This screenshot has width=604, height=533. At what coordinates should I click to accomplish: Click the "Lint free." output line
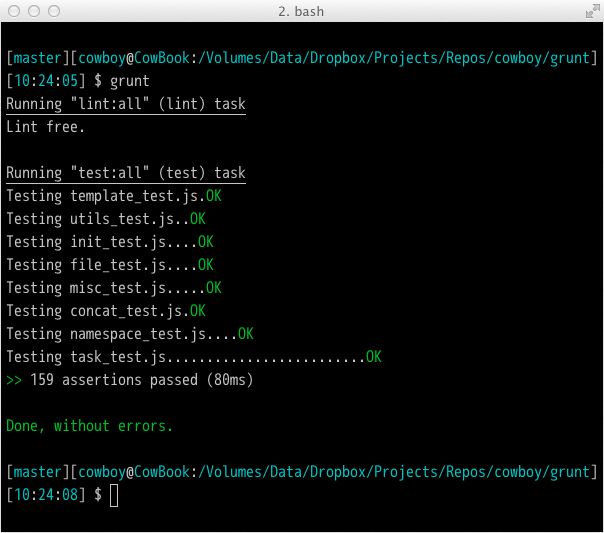click(45, 127)
